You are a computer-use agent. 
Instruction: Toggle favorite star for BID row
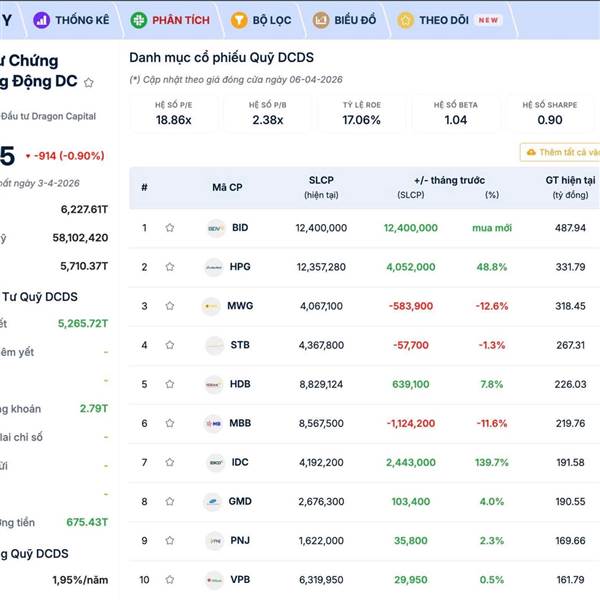click(170, 228)
